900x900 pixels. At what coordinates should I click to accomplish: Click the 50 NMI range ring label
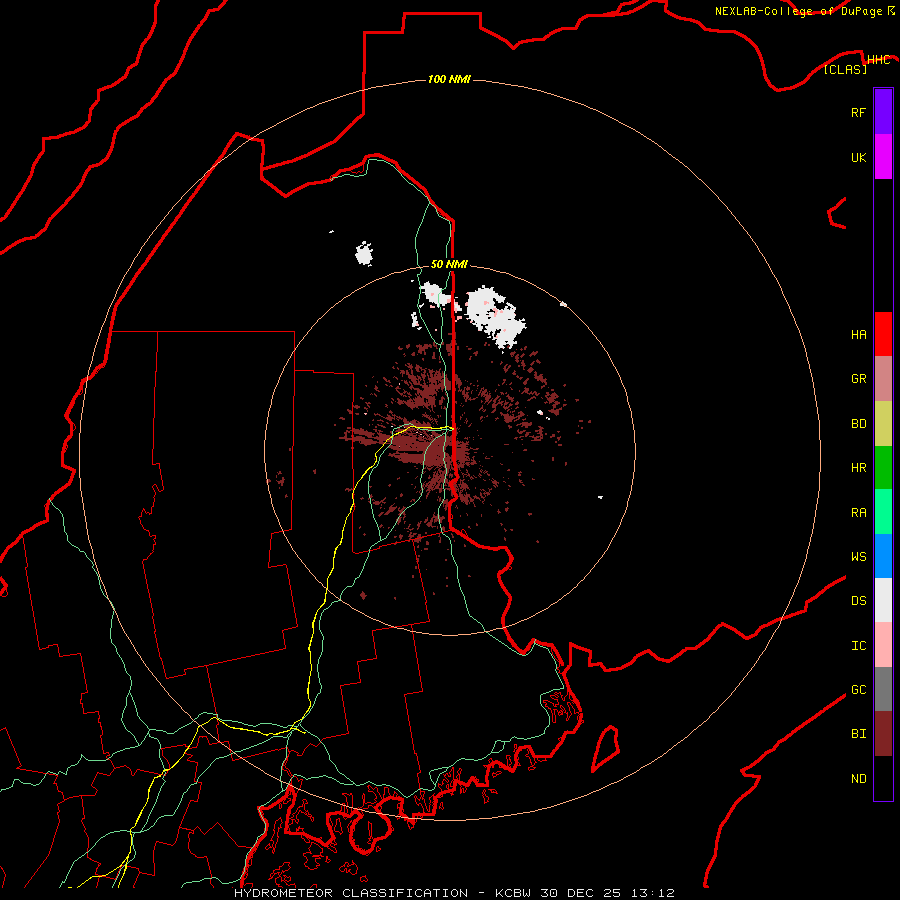[449, 264]
